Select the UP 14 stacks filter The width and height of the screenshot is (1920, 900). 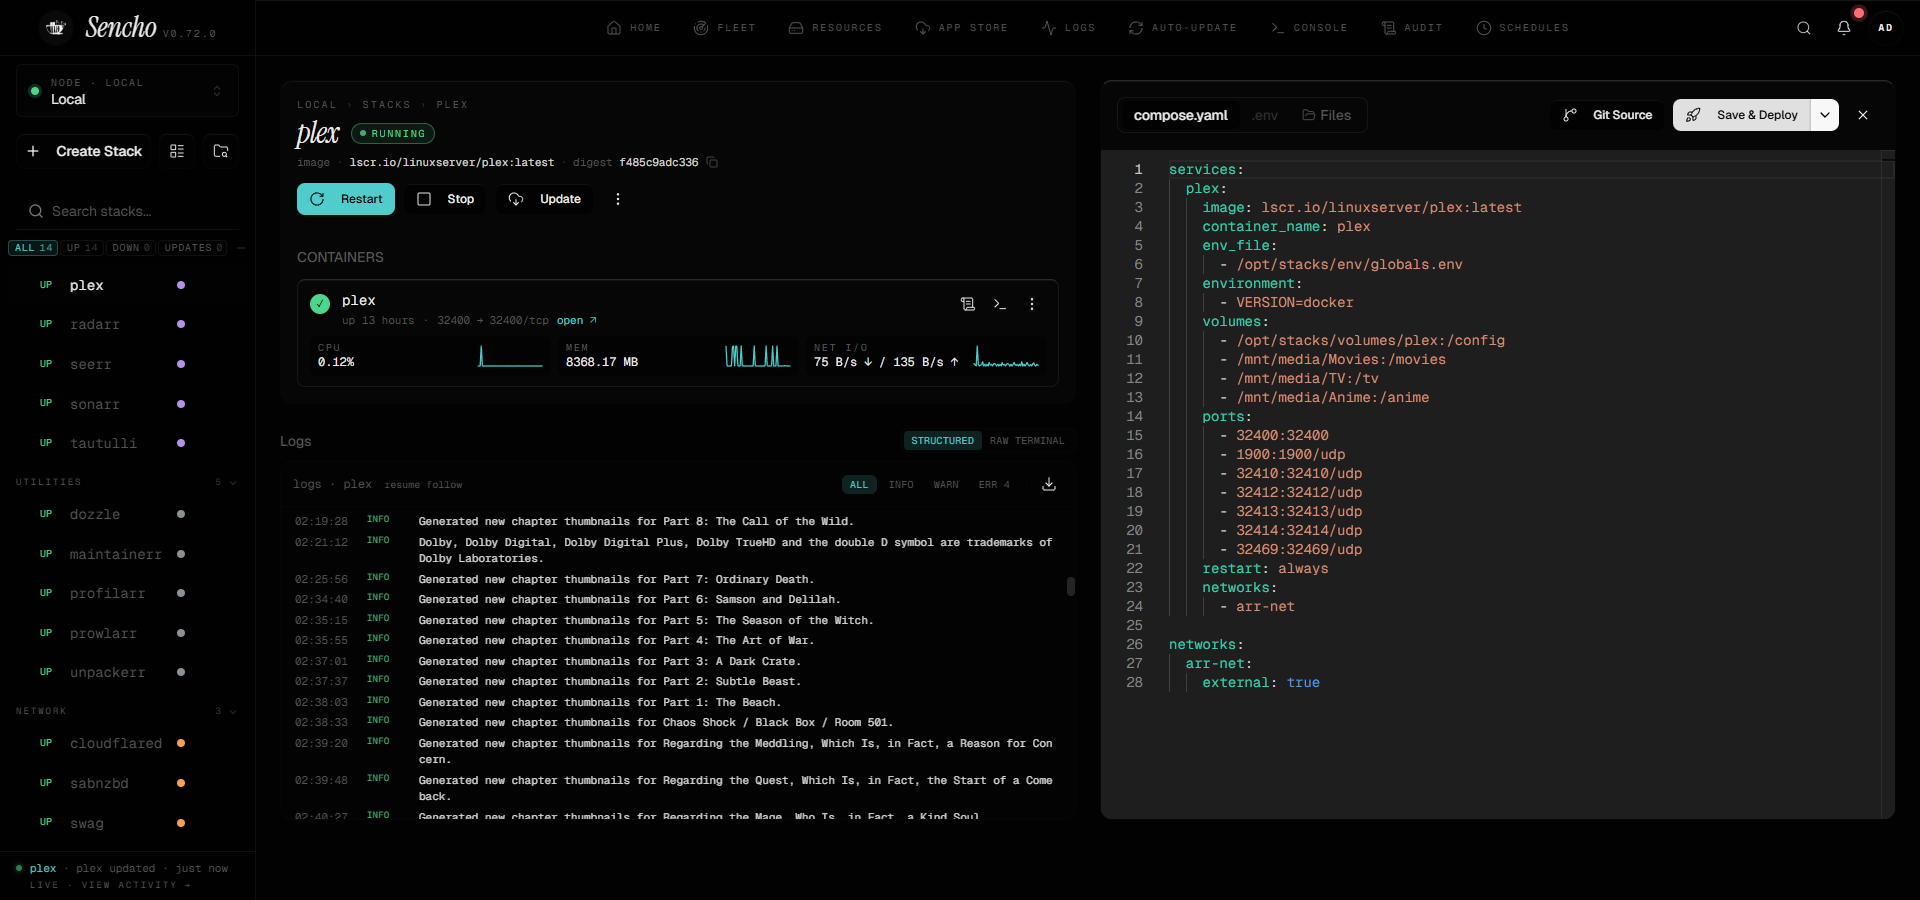(82, 248)
